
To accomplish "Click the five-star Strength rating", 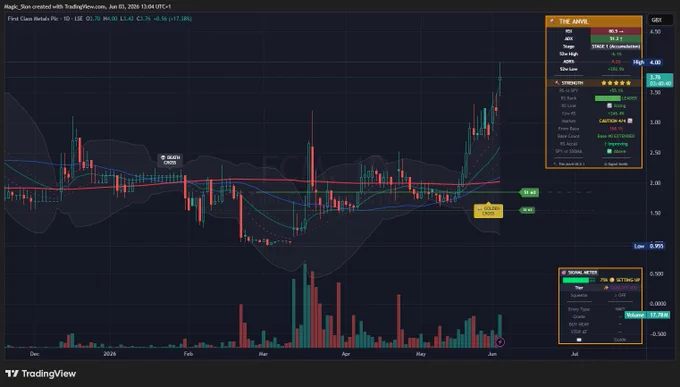I will [x=616, y=83].
